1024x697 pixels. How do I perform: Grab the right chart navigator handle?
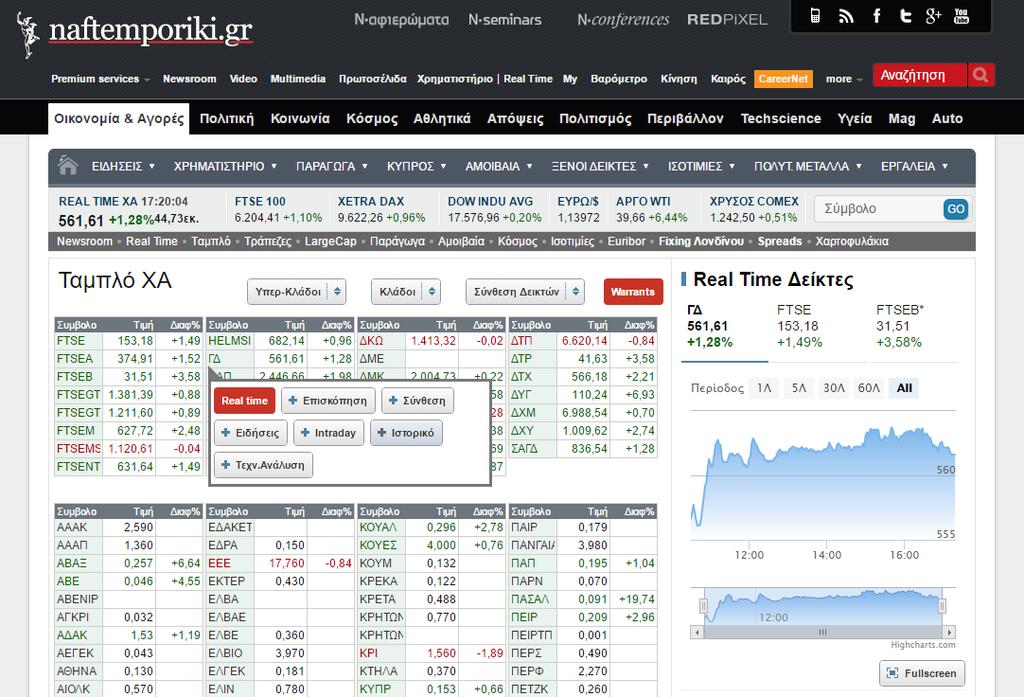coord(942,606)
